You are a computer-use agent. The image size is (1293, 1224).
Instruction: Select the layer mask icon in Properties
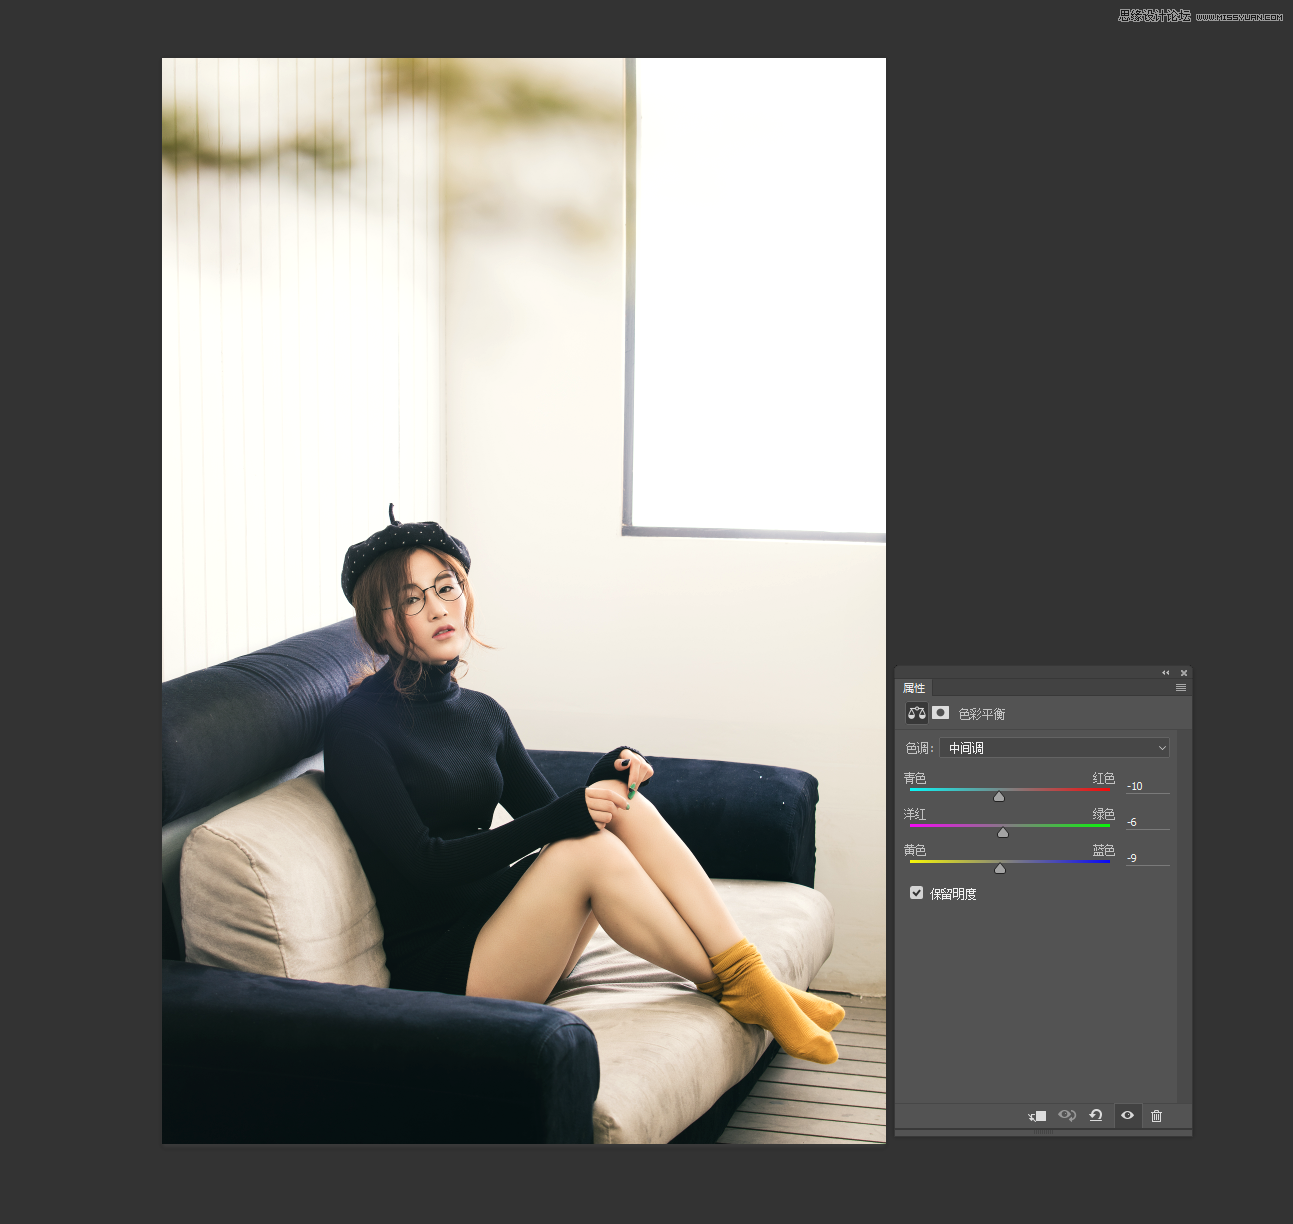click(941, 713)
